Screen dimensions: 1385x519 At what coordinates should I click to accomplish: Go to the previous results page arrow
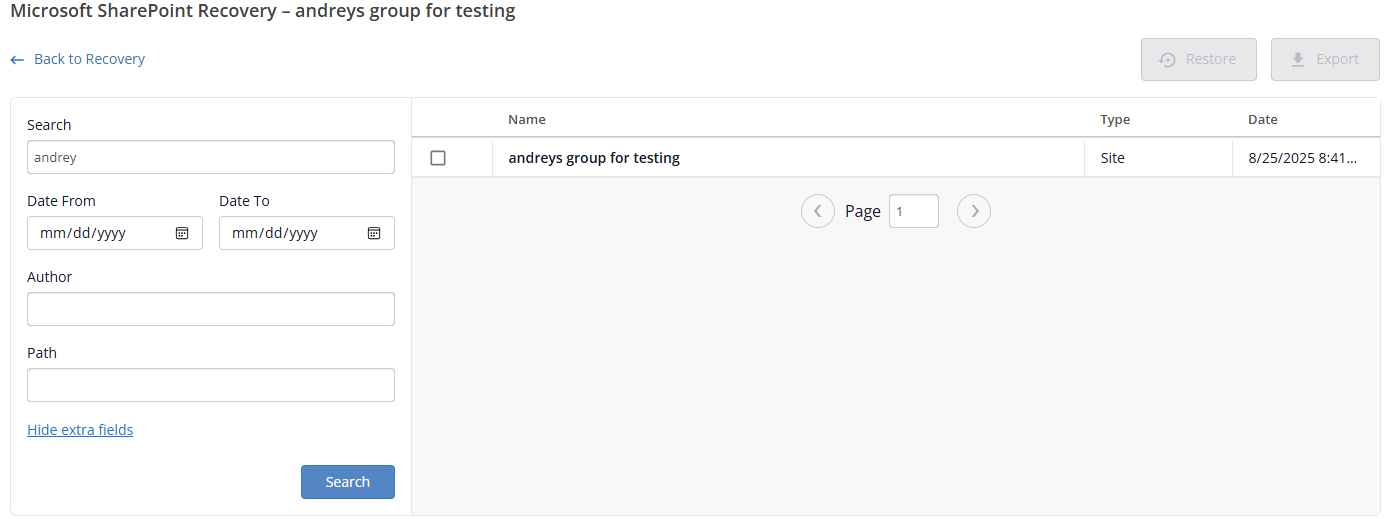817,211
